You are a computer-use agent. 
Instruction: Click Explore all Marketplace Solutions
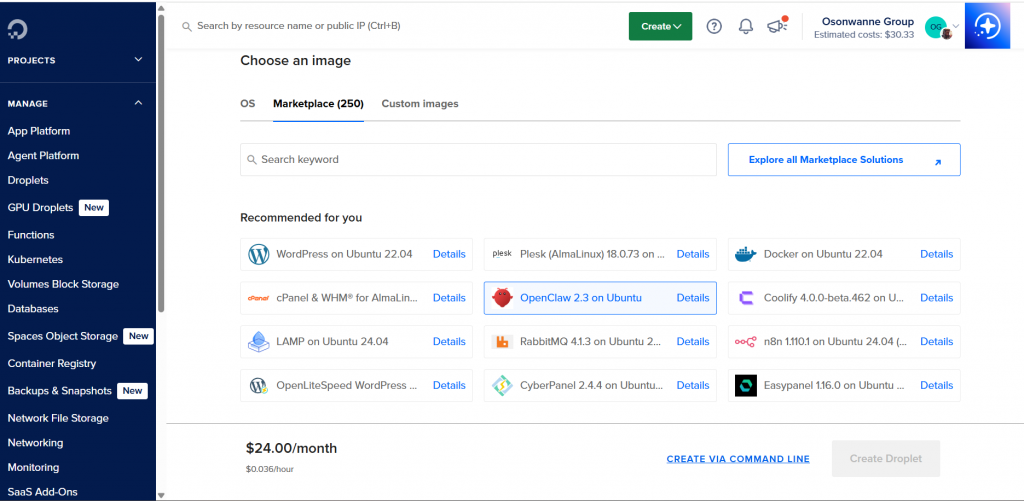click(x=844, y=160)
